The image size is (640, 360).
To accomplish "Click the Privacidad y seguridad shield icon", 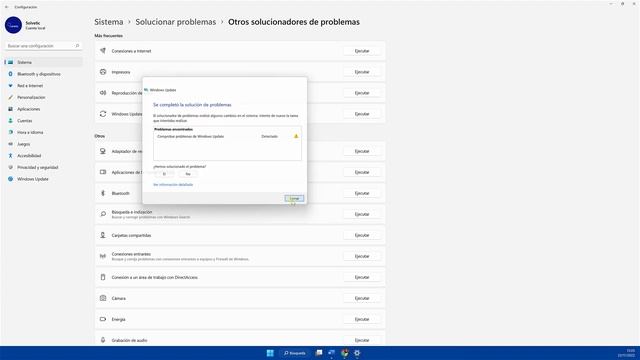I will pyautogui.click(x=11, y=167).
